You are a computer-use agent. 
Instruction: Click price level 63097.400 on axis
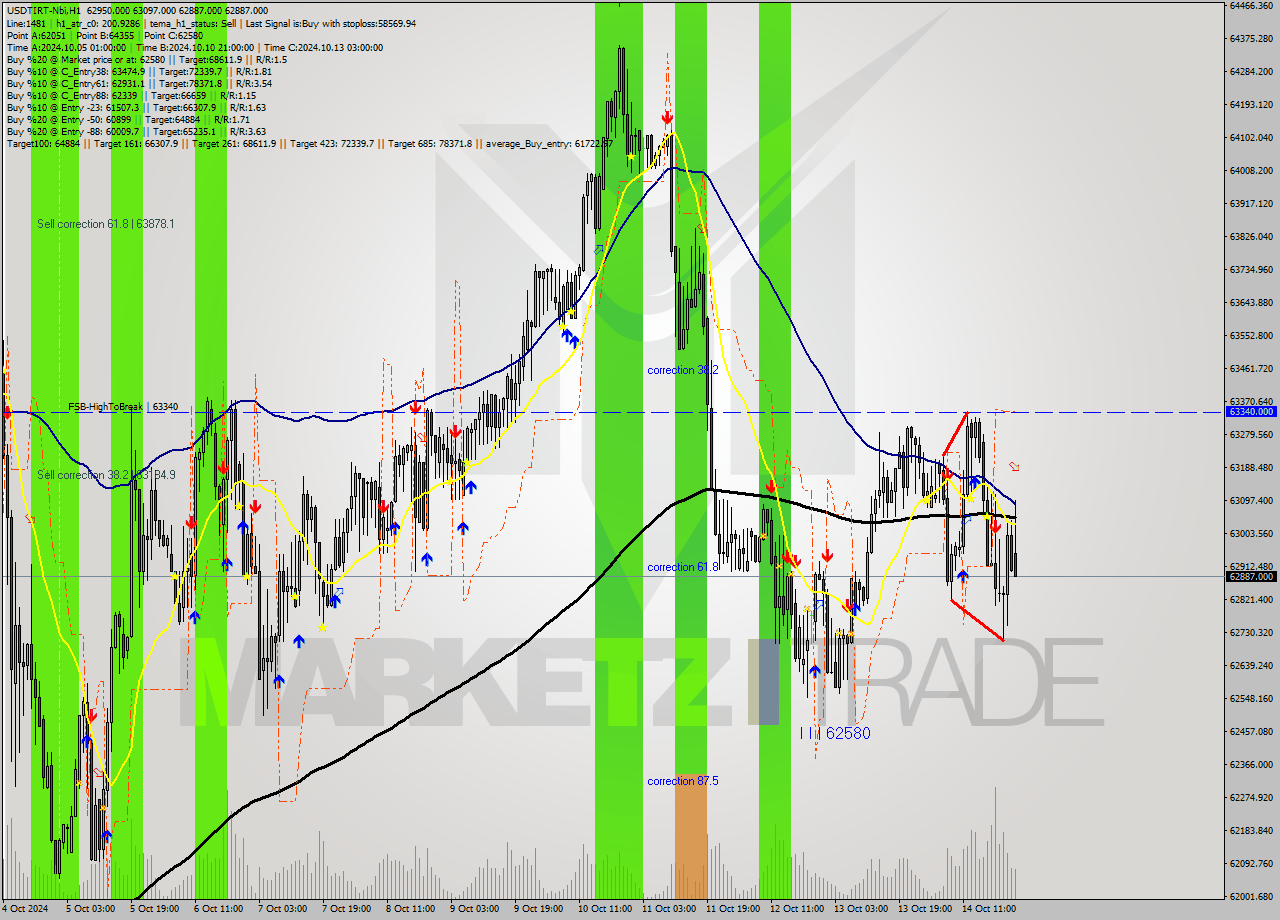[x=1250, y=500]
